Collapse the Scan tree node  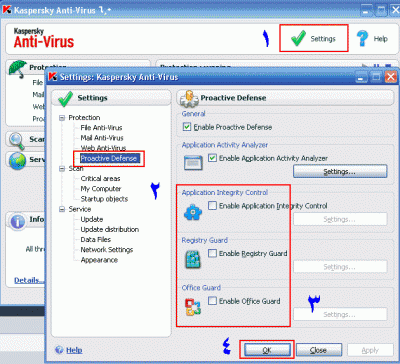point(62,169)
